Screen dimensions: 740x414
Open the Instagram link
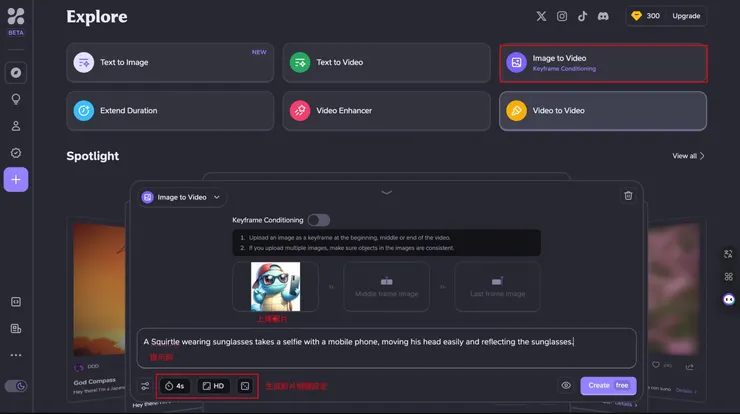(562, 16)
